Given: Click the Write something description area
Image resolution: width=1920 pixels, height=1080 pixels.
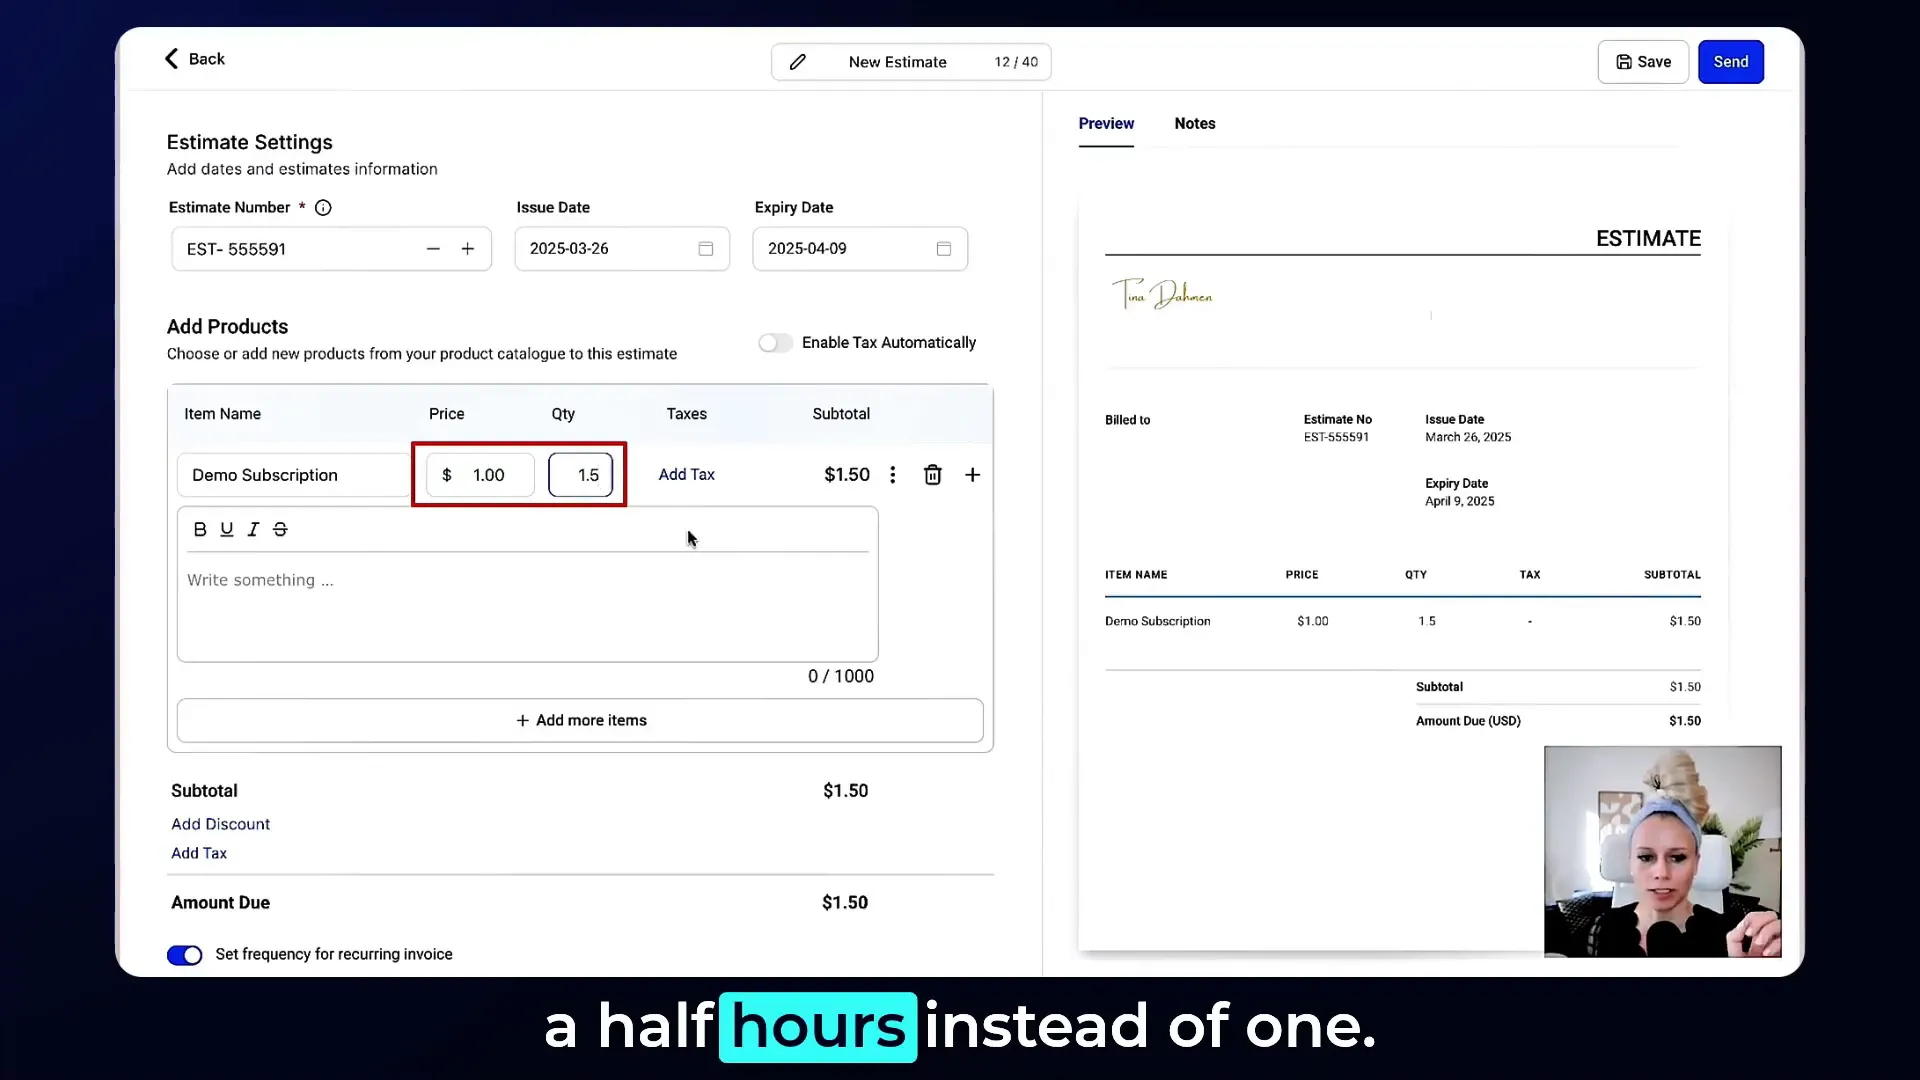Looking at the screenshot, I should click(x=527, y=607).
